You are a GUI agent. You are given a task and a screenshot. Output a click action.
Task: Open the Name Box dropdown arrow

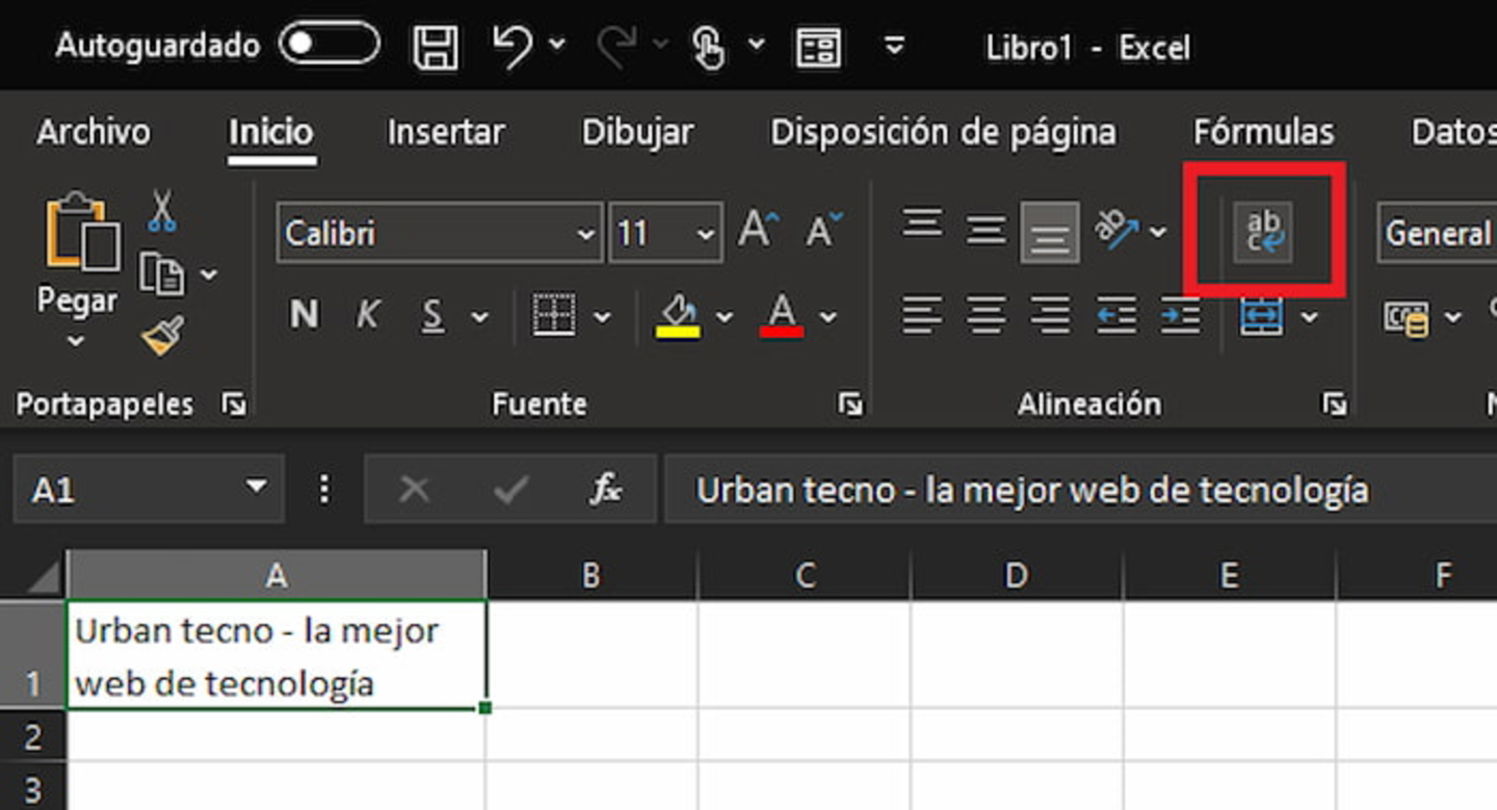pyautogui.click(x=257, y=487)
